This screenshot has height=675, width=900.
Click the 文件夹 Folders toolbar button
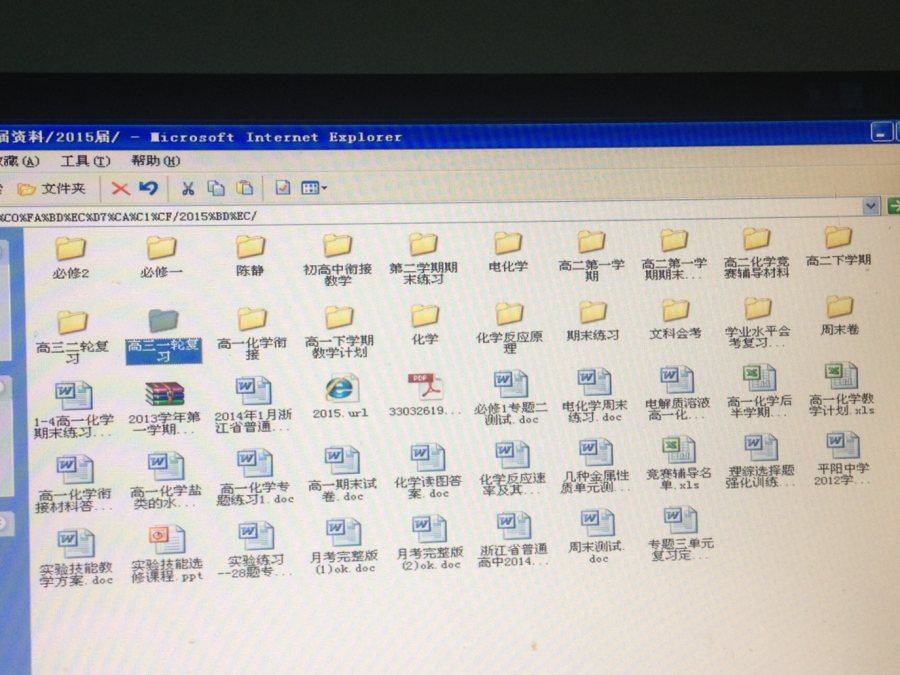coord(51,189)
